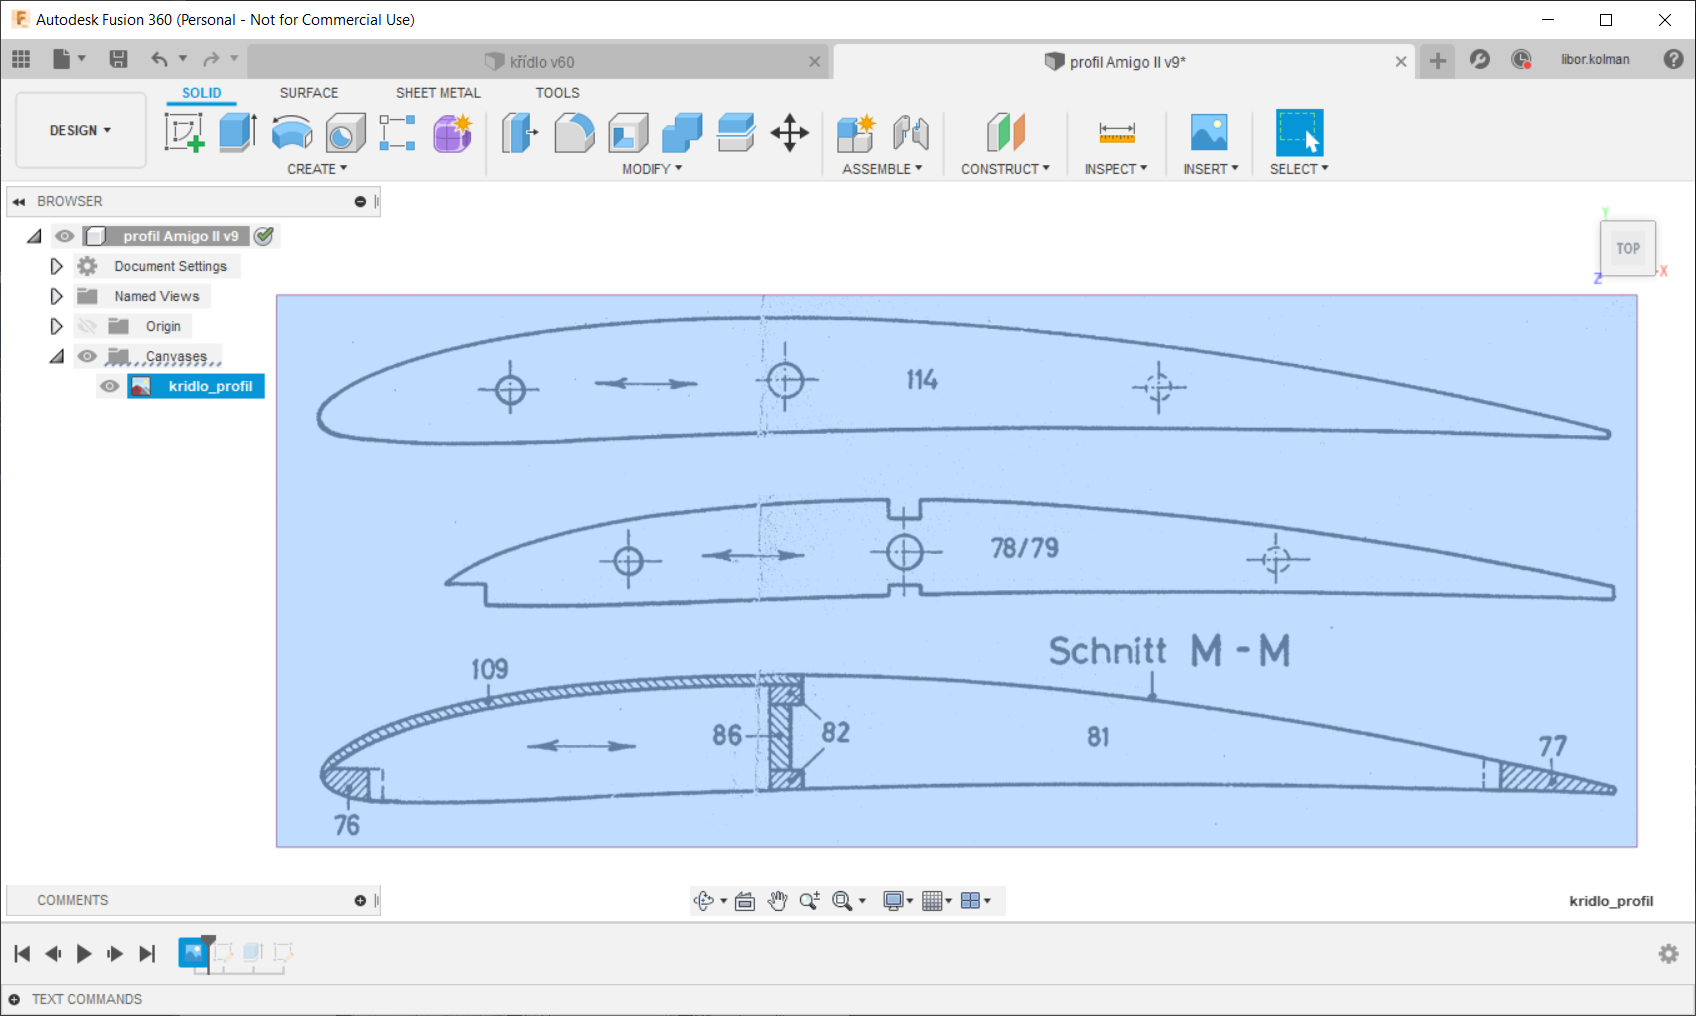Click the Insert image icon

[x=1209, y=132]
